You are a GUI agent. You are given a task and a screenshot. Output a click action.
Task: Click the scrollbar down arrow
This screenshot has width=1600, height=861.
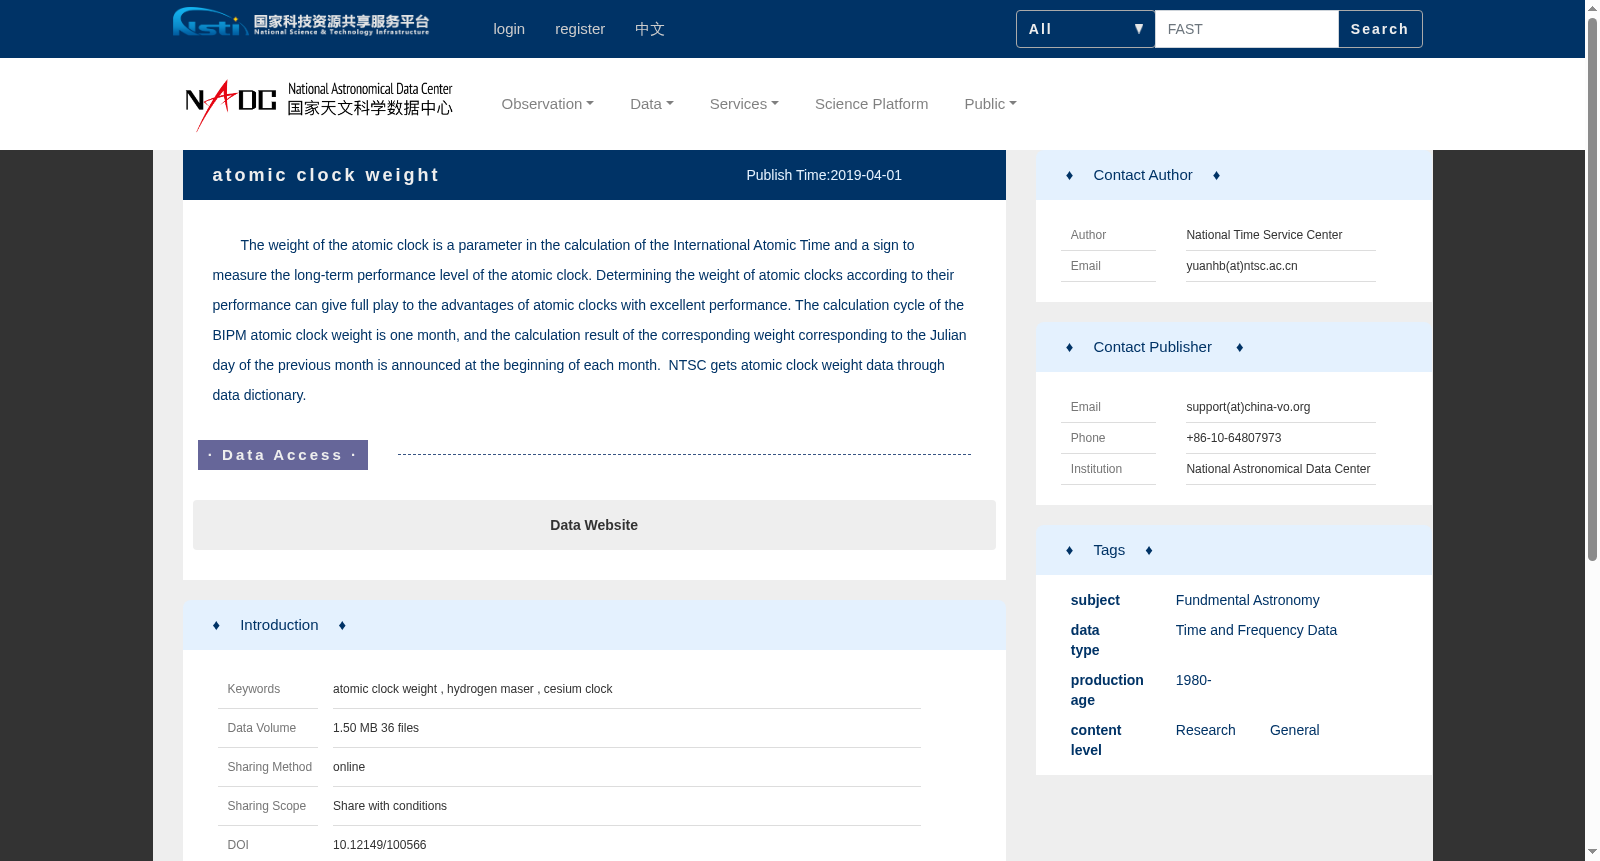click(x=1592, y=853)
